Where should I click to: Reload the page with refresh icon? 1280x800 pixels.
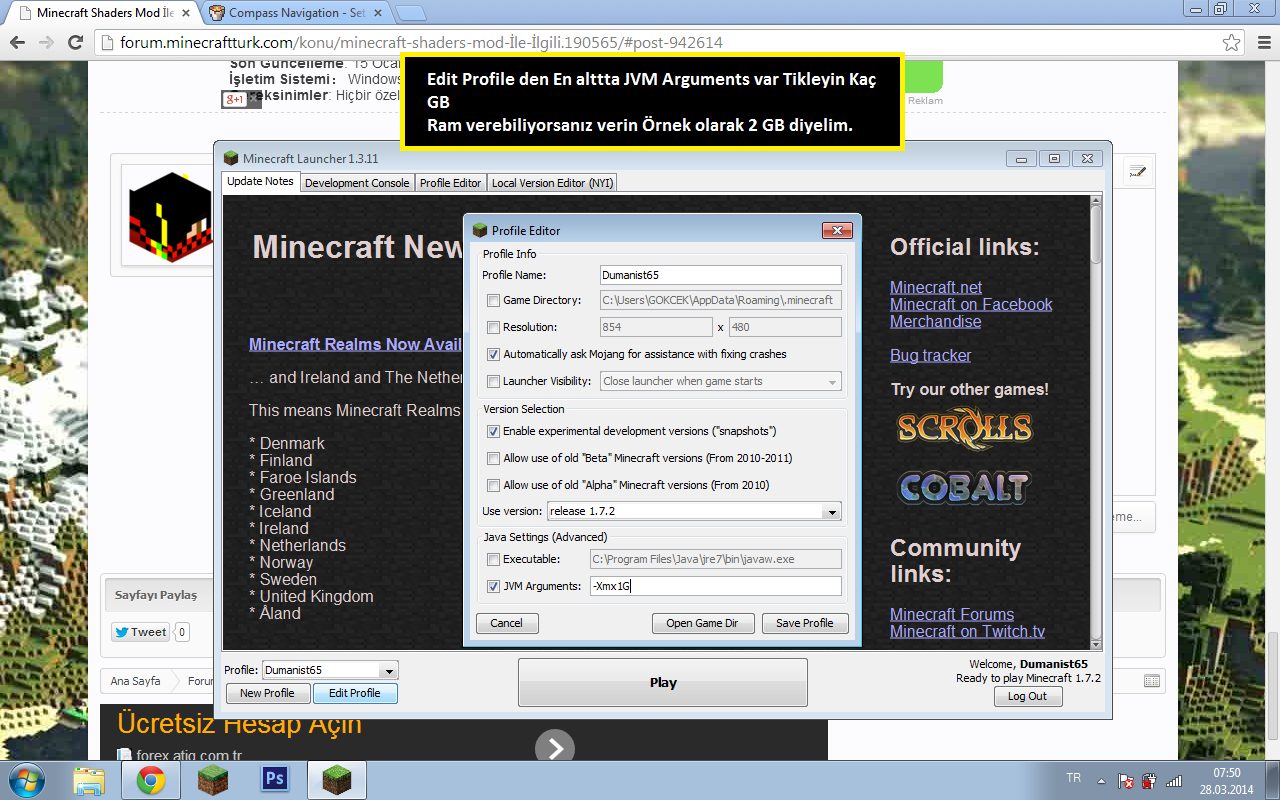(x=75, y=43)
